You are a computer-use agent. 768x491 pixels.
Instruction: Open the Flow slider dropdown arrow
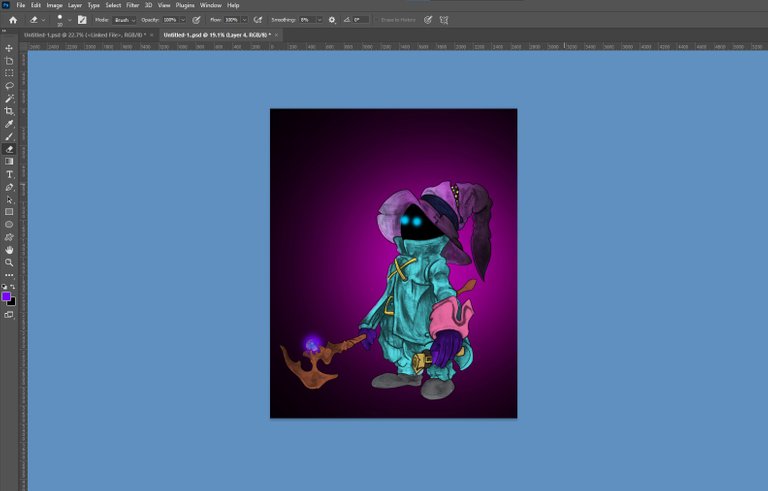click(244, 20)
